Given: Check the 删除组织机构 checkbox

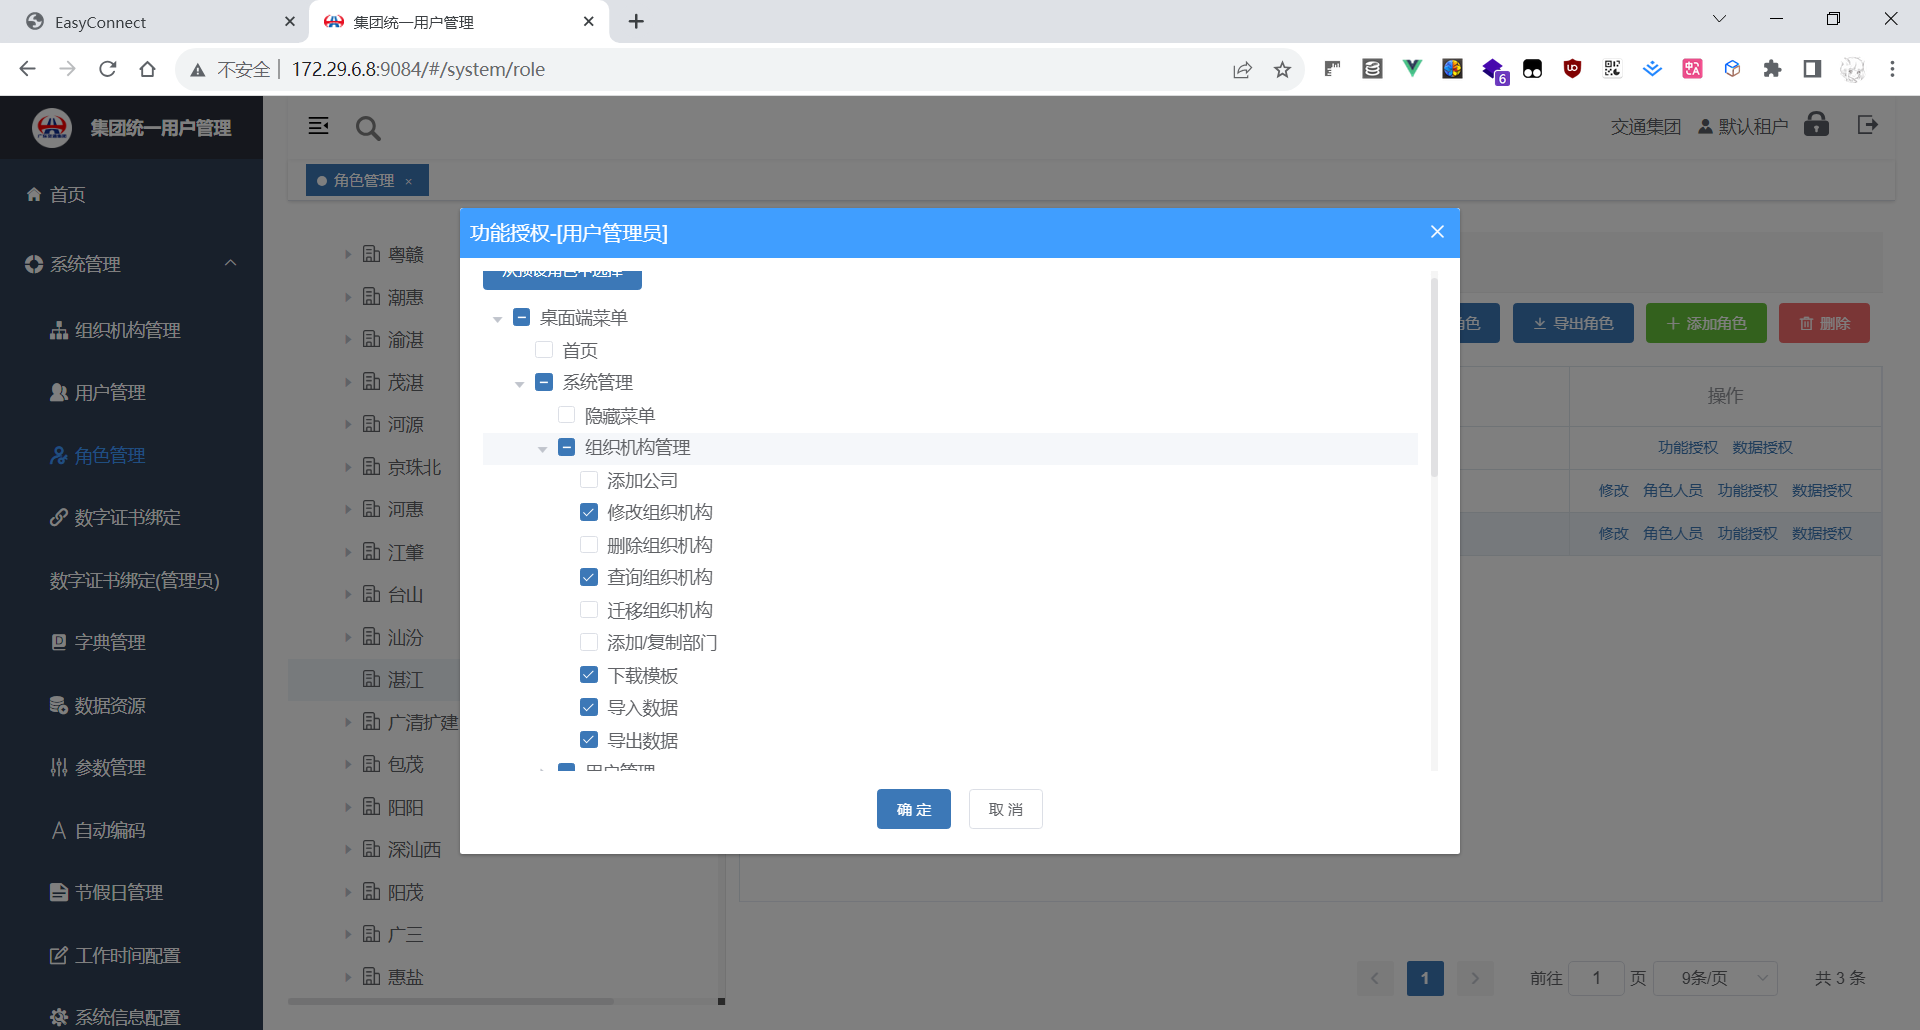Looking at the screenshot, I should 589,545.
